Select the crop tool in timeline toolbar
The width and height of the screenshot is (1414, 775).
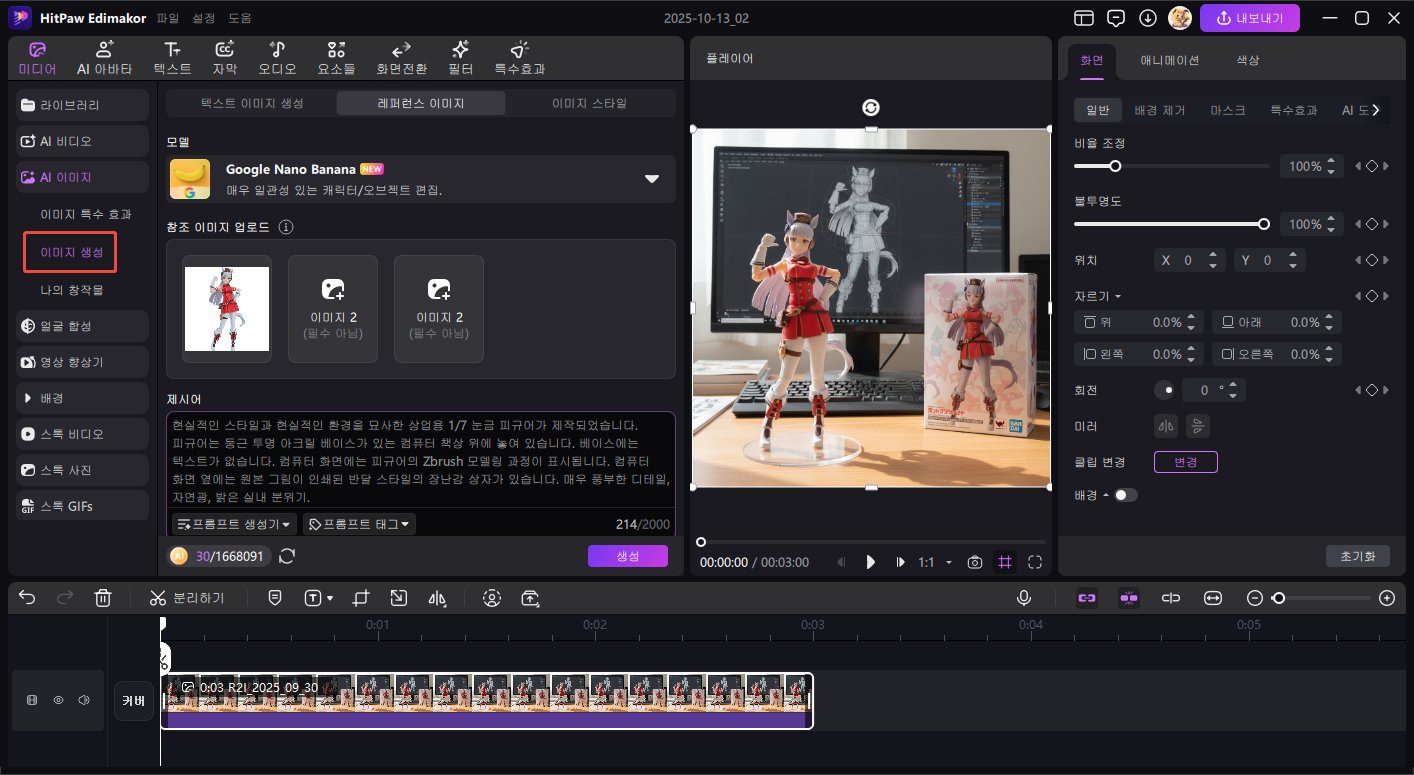pyautogui.click(x=361, y=598)
